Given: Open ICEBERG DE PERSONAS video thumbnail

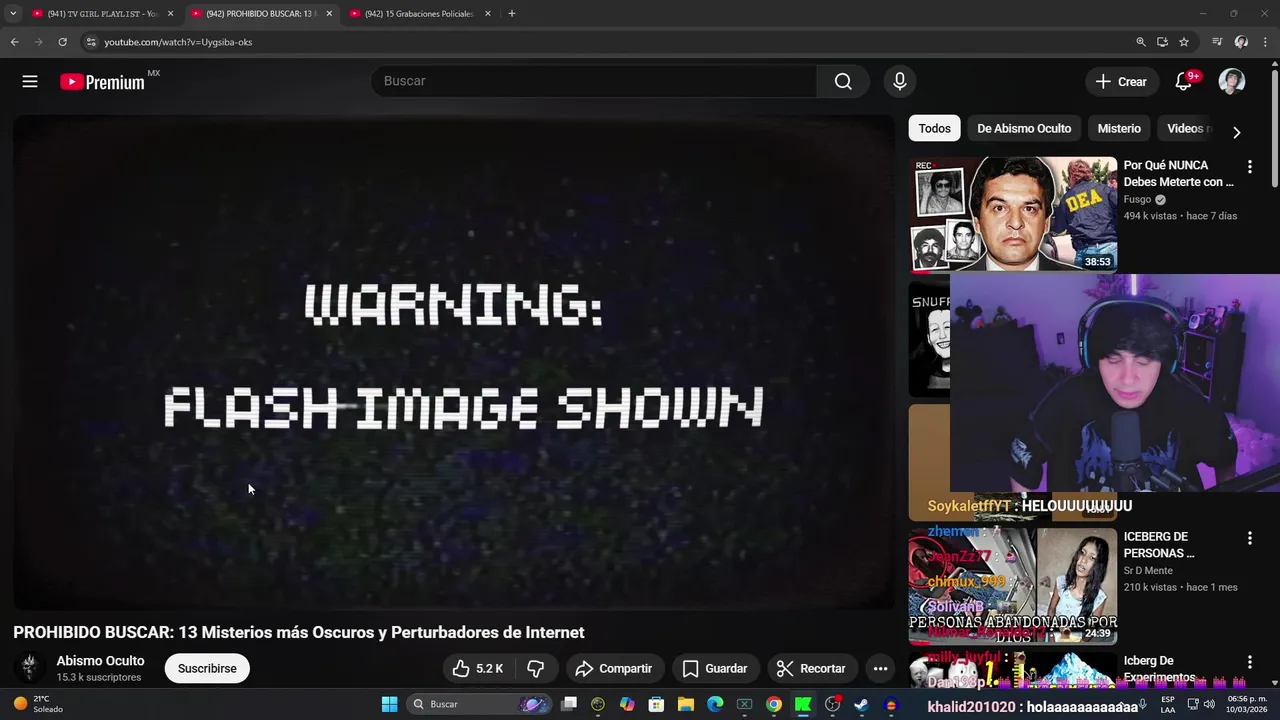Looking at the screenshot, I should [x=1013, y=586].
